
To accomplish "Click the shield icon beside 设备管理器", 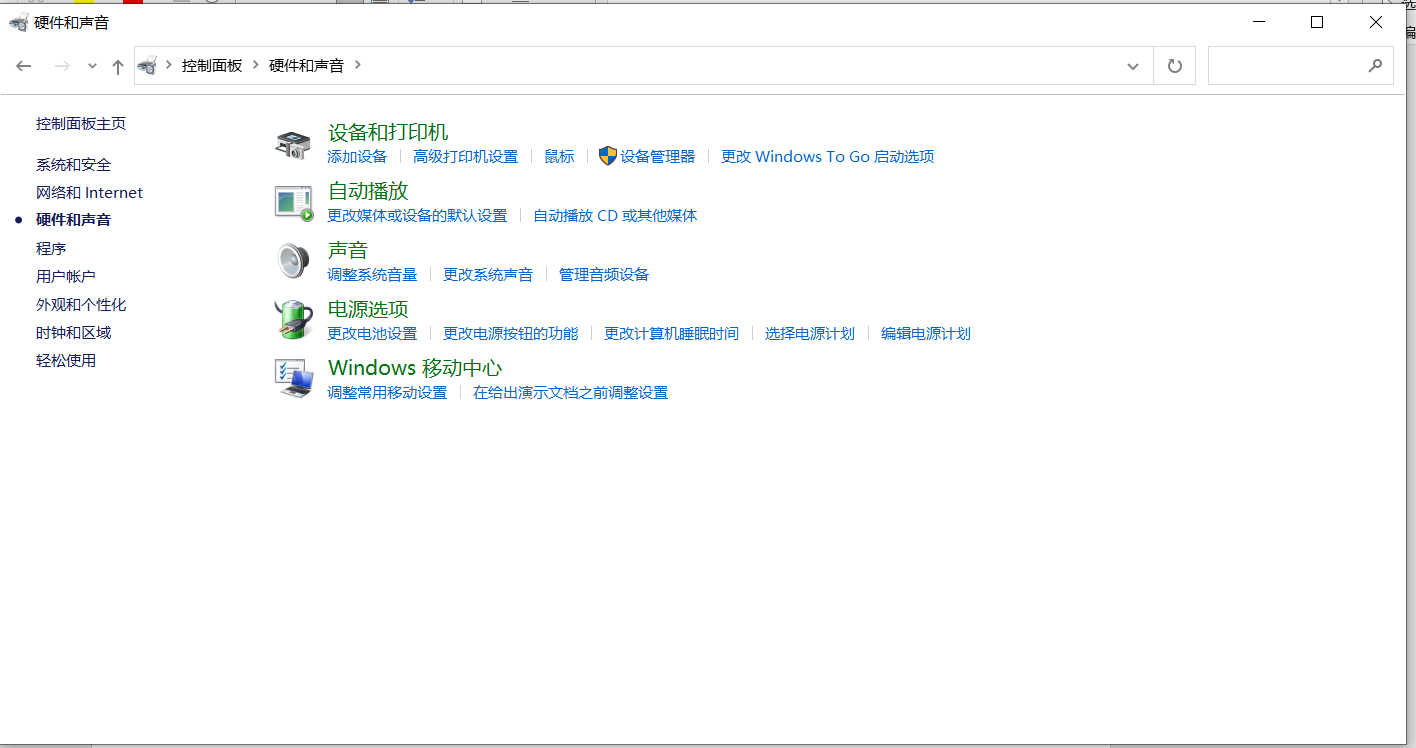I will click(607, 156).
